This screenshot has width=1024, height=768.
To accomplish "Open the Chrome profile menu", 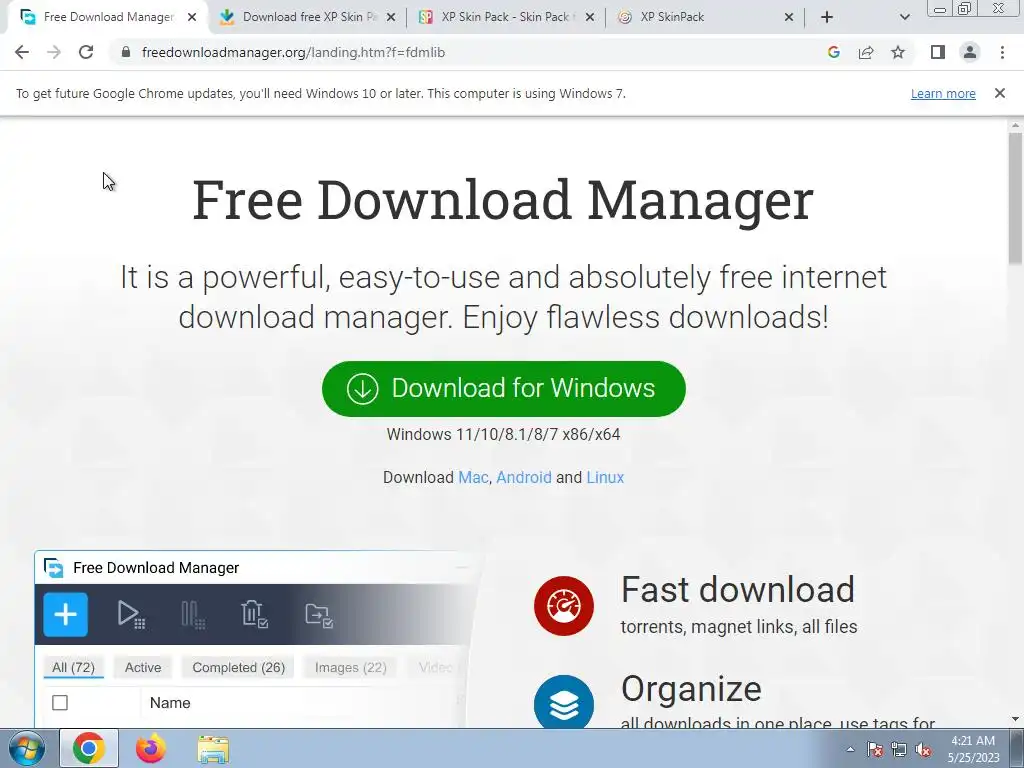I will pyautogui.click(x=970, y=52).
